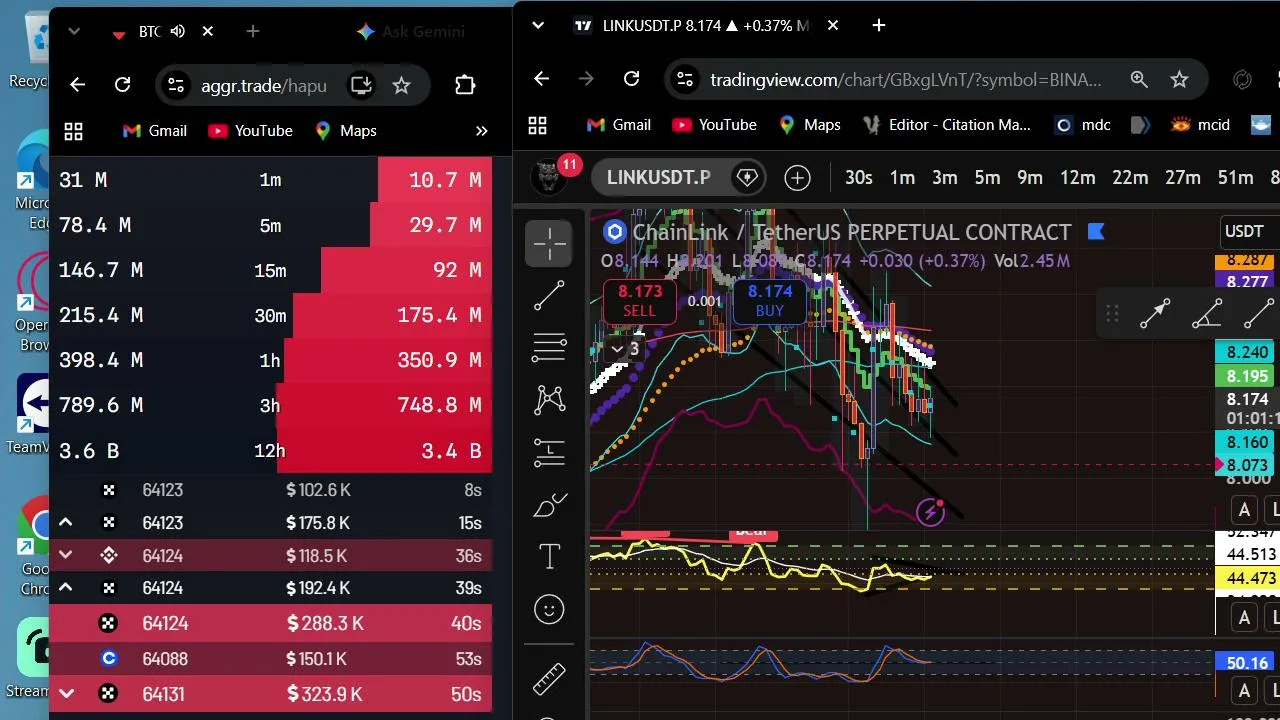Viewport: 1280px width, 720px height.
Task: Pick the angled line tool in floating toolbar
Action: (1207, 314)
